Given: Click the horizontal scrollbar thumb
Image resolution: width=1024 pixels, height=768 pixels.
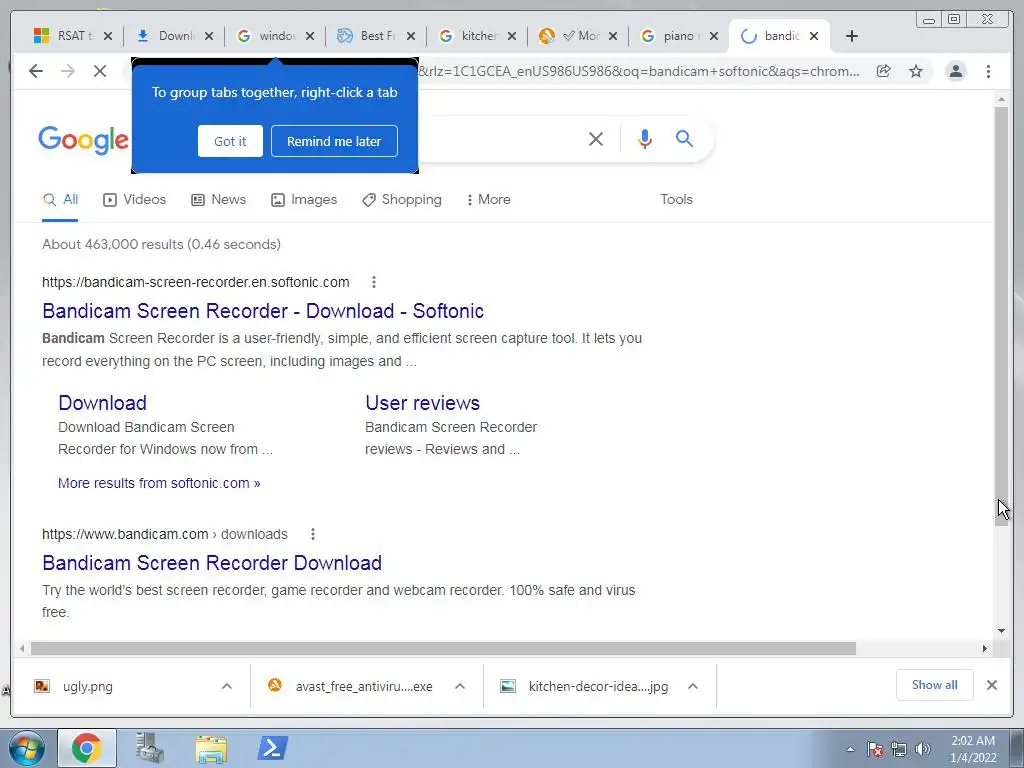Looking at the screenshot, I should (443, 648).
